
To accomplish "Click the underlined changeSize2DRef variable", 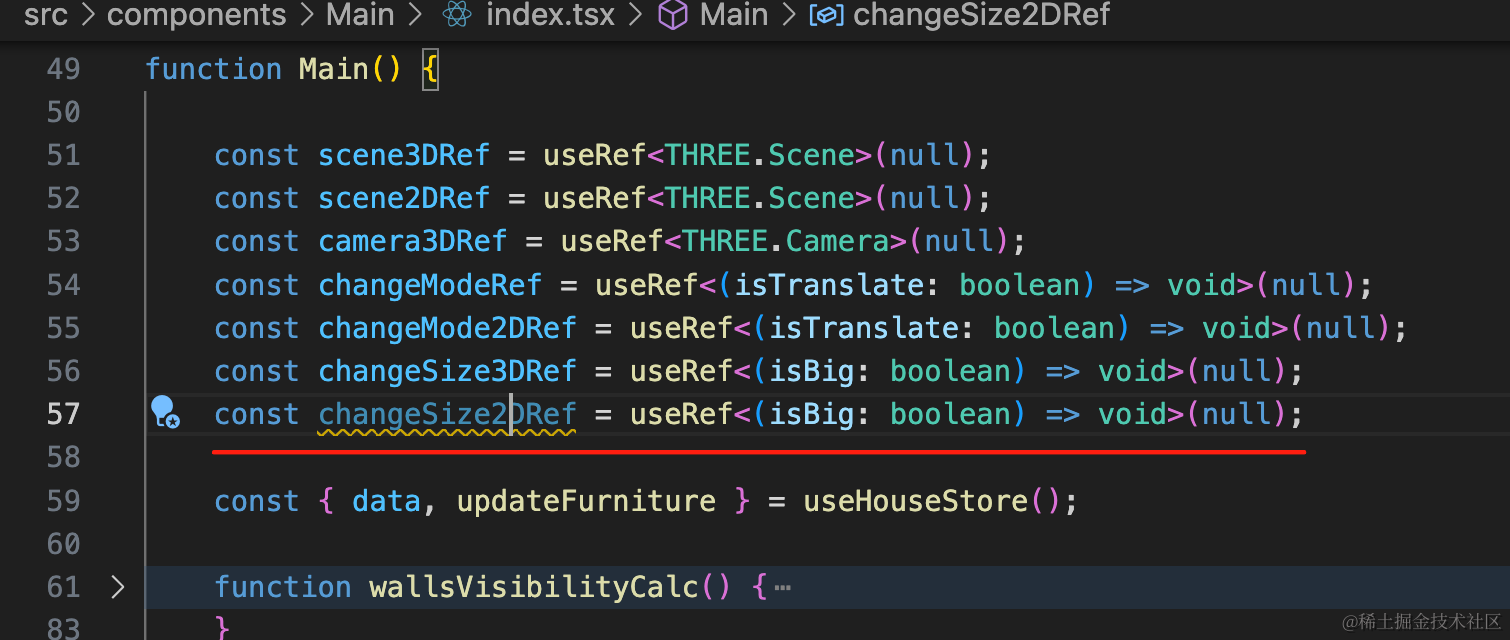I will pos(447,414).
